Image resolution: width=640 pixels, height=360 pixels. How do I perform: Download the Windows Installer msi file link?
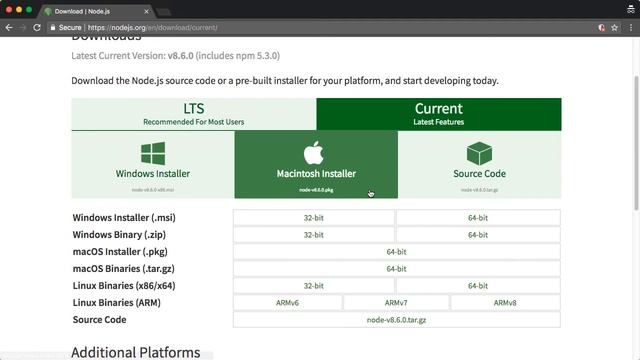click(153, 190)
